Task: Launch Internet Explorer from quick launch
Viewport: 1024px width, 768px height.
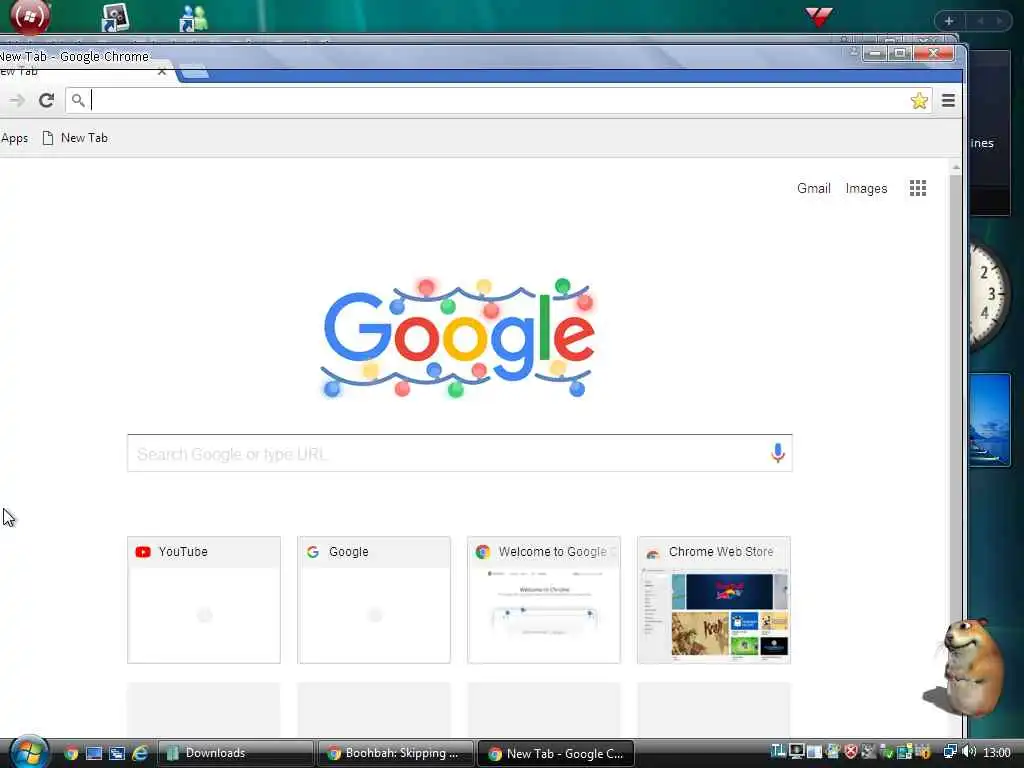Action: [x=140, y=754]
